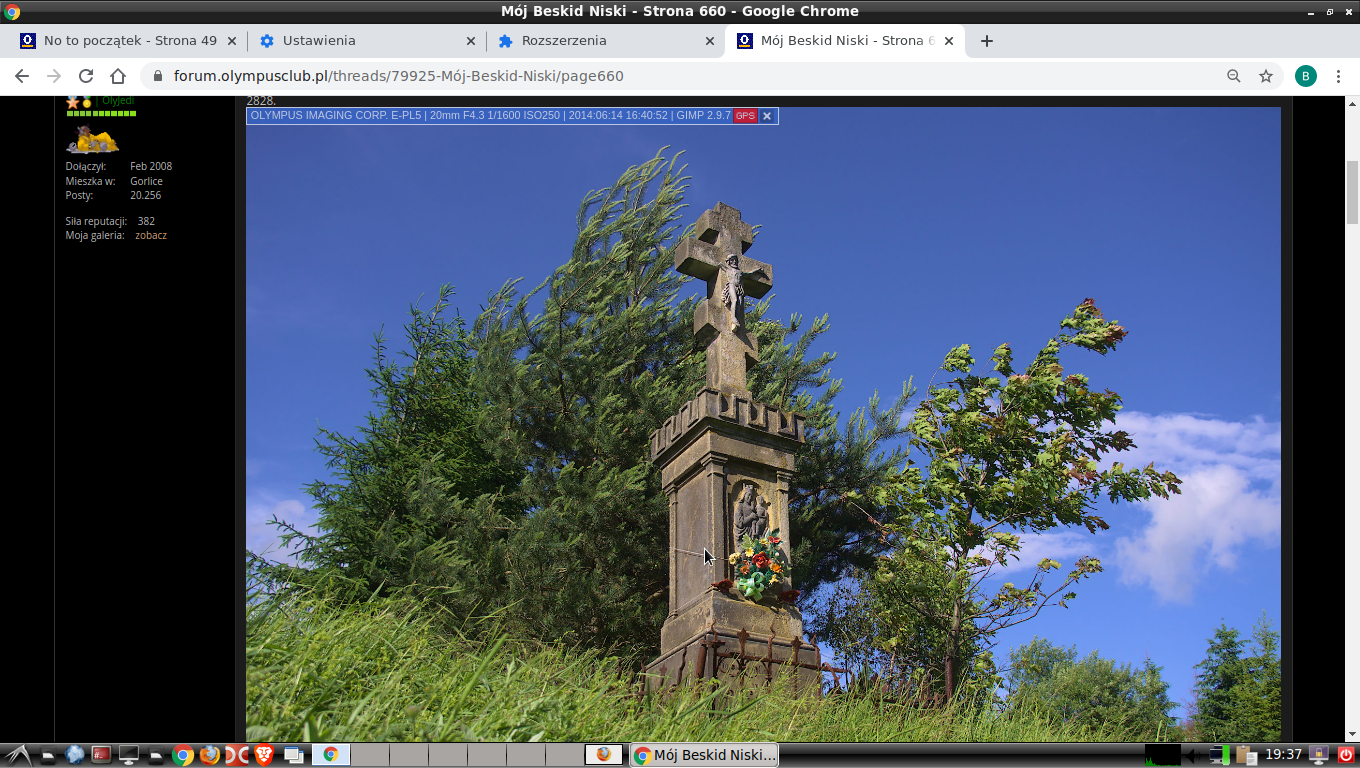The height and width of the screenshot is (768, 1360).
Task: Bookmark this page with the star icon
Action: pyautogui.click(x=1266, y=76)
